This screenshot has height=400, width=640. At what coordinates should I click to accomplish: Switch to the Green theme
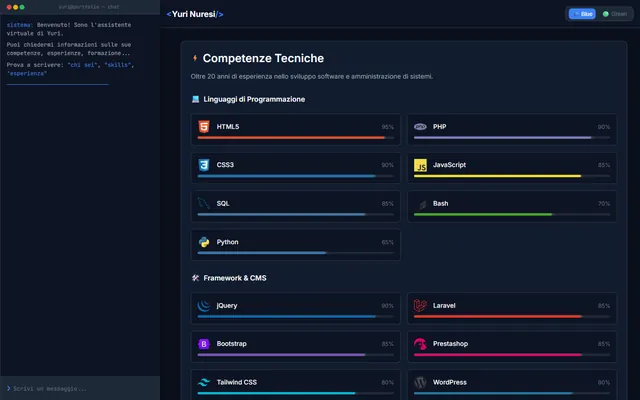(x=615, y=14)
